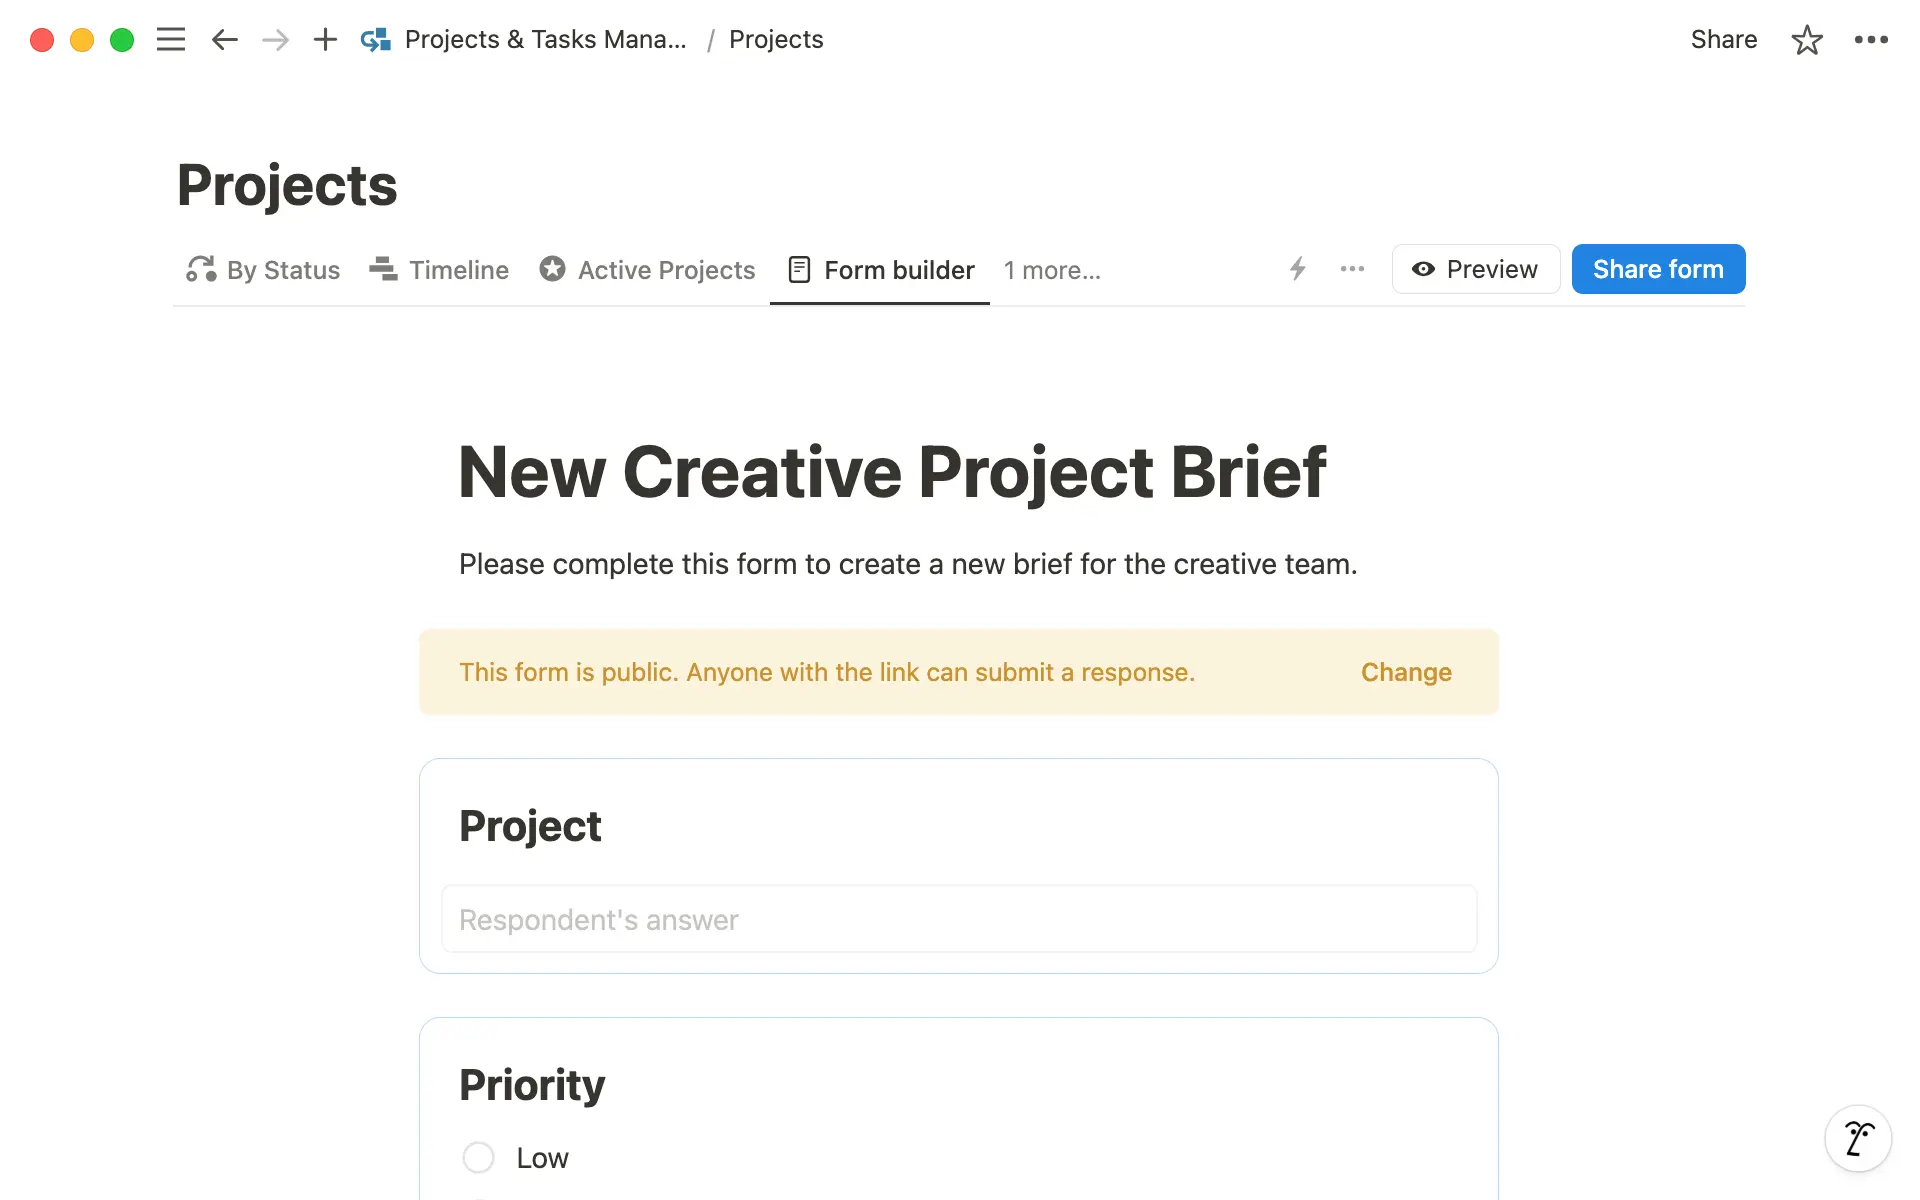Click the floating pen icon bottom right
Viewport: 1920px width, 1200px height.
point(1858,1138)
